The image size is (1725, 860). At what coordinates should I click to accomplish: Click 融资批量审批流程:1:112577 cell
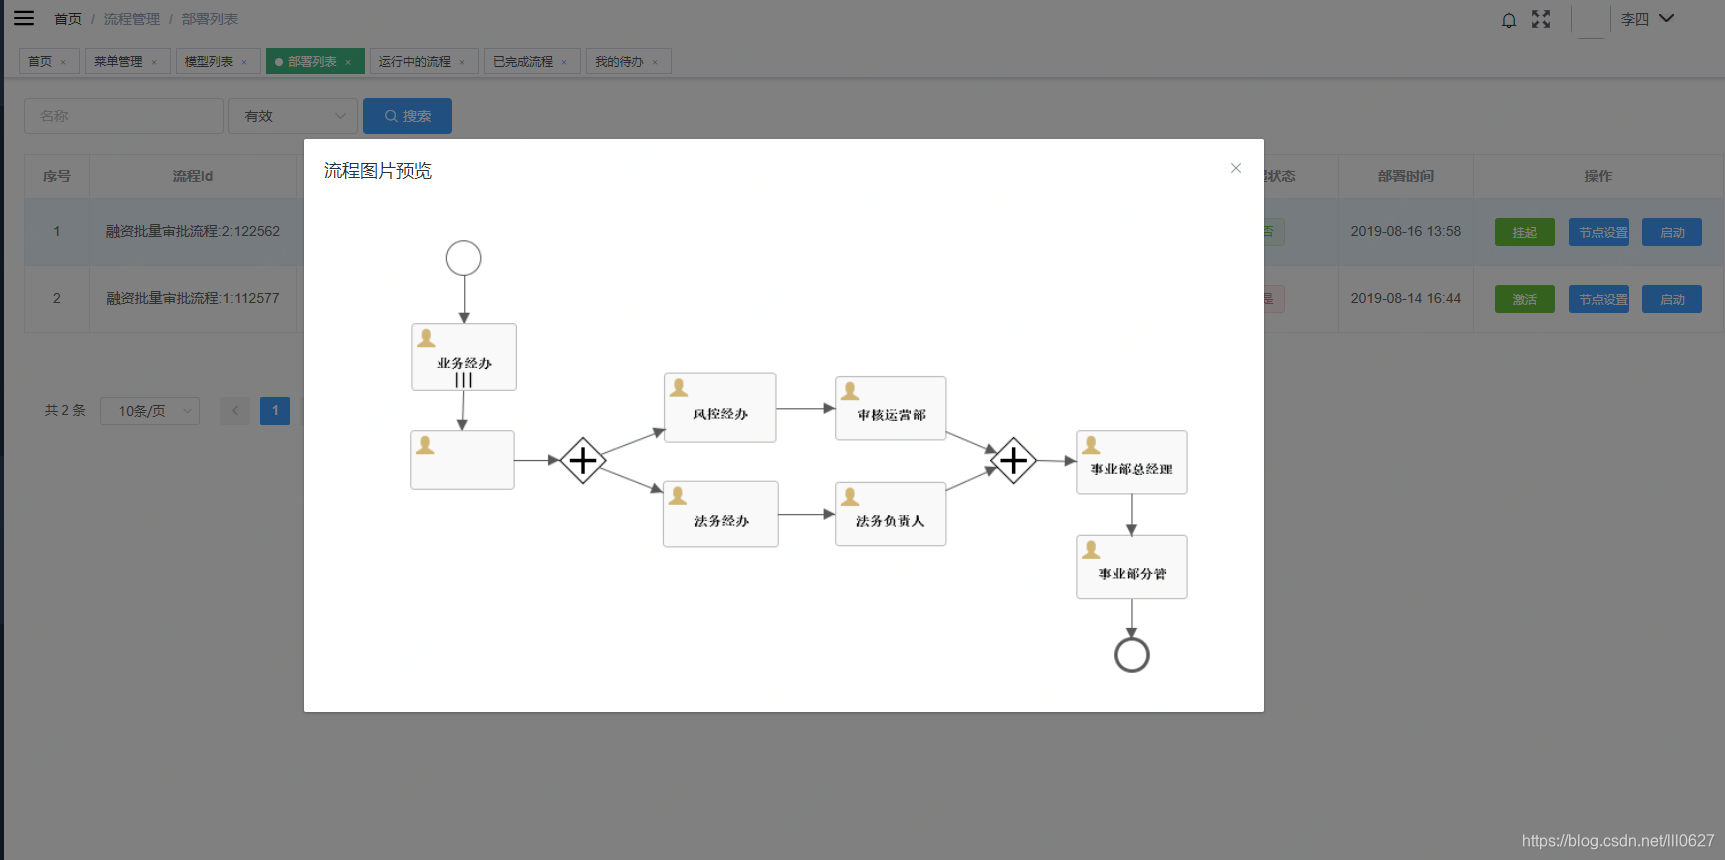click(x=193, y=298)
